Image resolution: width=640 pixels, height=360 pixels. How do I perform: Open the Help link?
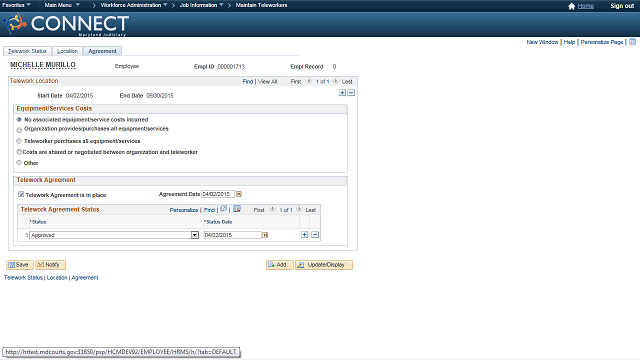point(569,42)
